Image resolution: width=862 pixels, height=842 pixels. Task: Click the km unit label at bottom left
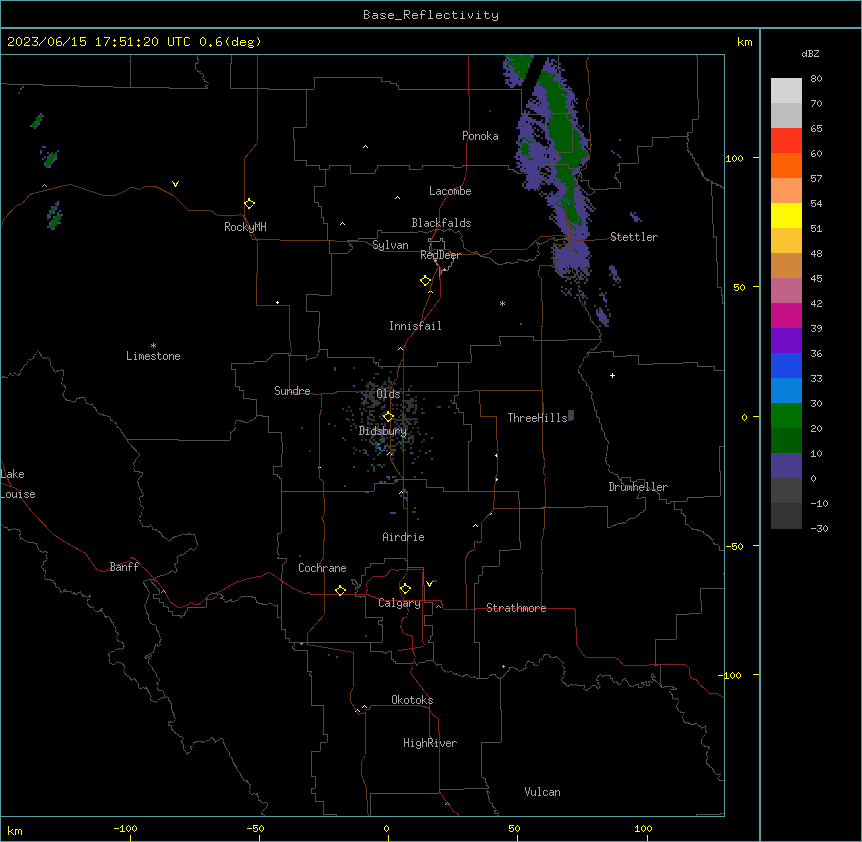pos(15,831)
